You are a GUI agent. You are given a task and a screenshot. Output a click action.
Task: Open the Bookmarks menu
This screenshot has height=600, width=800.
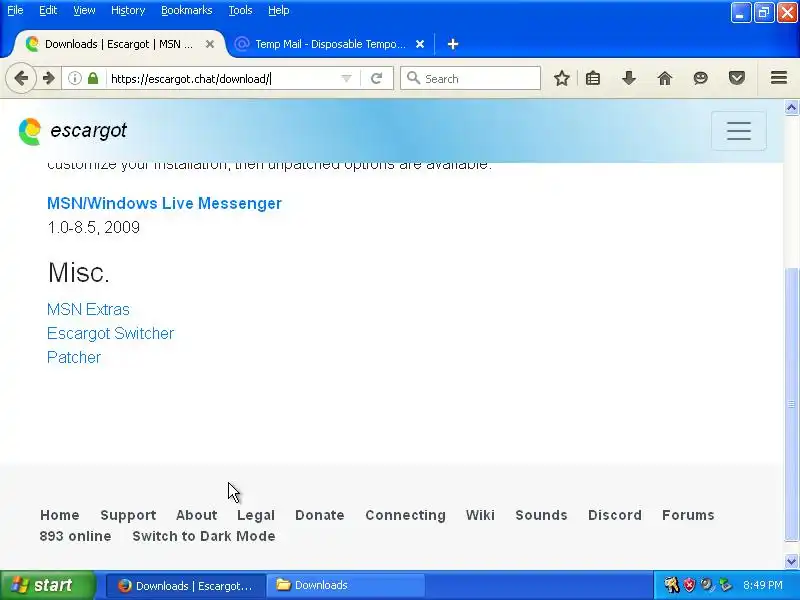click(x=187, y=10)
